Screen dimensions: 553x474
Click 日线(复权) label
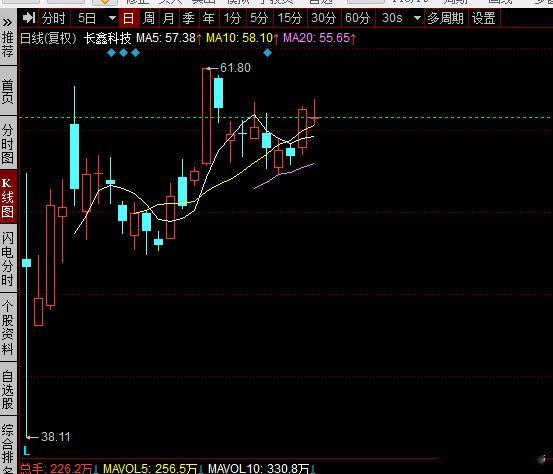pyautogui.click(x=48, y=38)
